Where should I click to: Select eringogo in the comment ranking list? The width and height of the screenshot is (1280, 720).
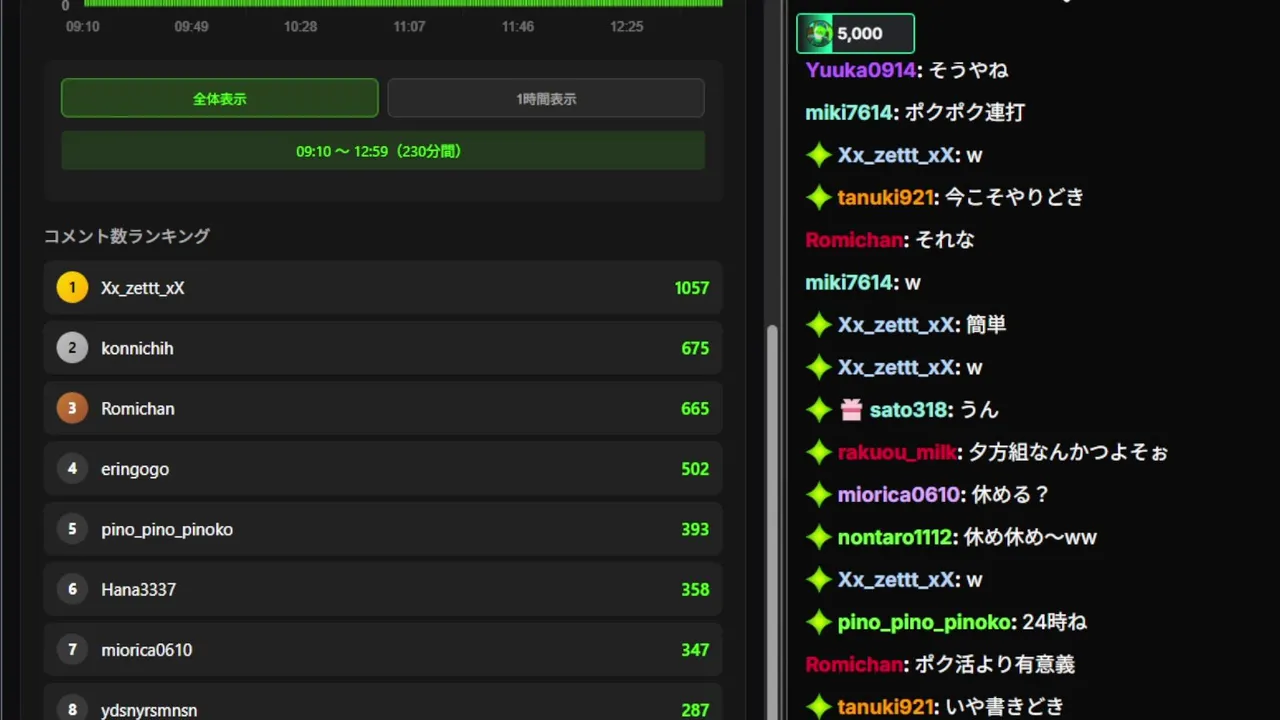tap(383, 469)
